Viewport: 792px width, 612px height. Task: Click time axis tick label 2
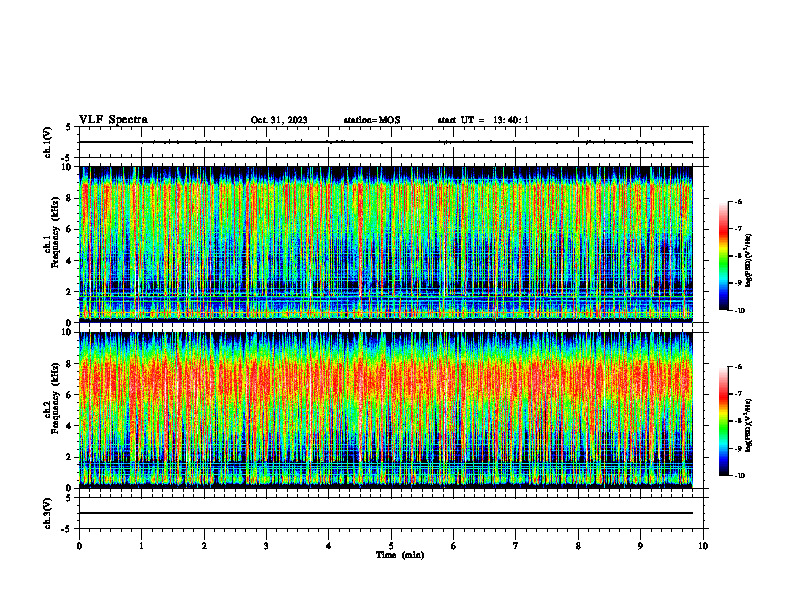click(x=204, y=546)
